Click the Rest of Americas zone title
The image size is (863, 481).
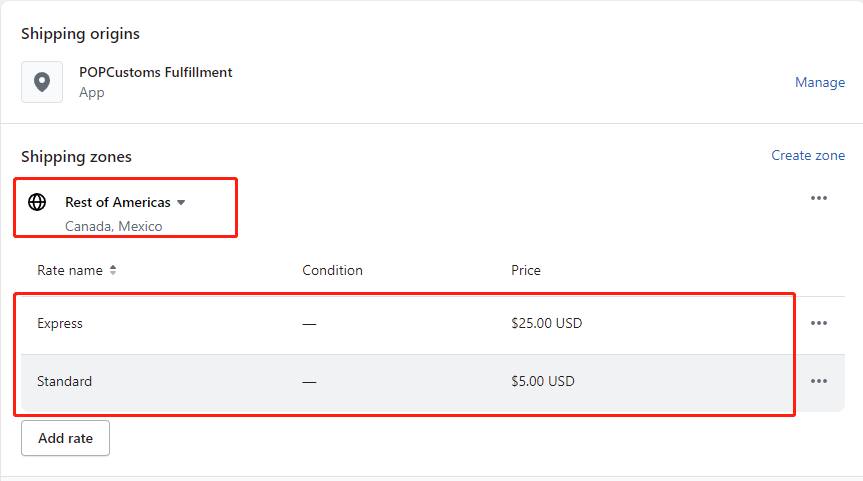pyautogui.click(x=118, y=202)
